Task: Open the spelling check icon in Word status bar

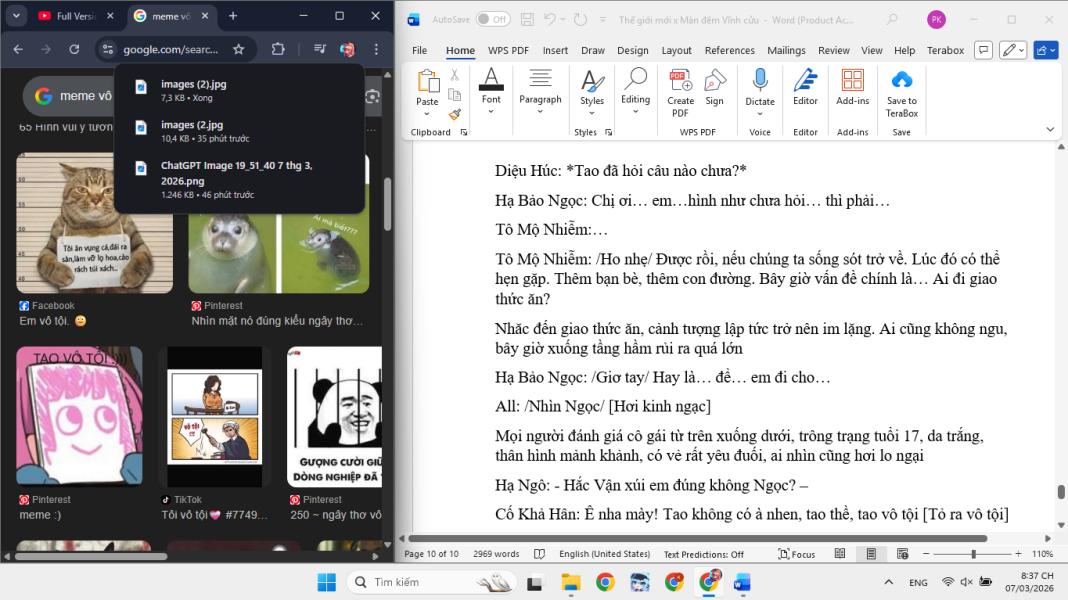Action: click(539, 554)
